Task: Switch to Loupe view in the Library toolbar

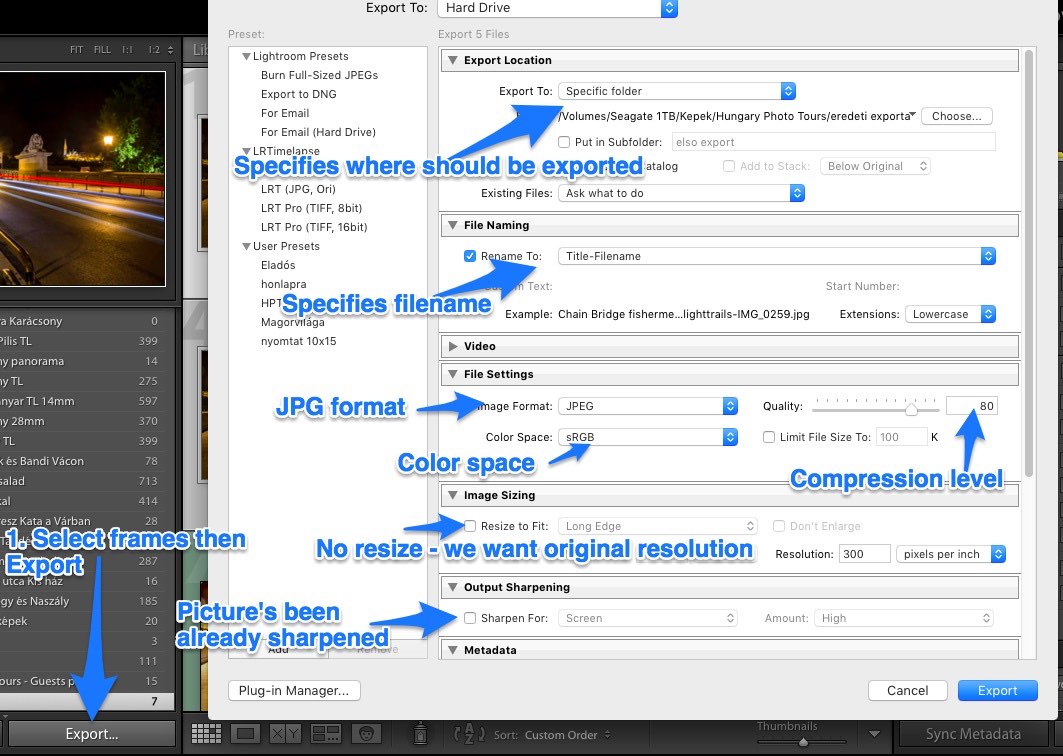Action: 245,734
